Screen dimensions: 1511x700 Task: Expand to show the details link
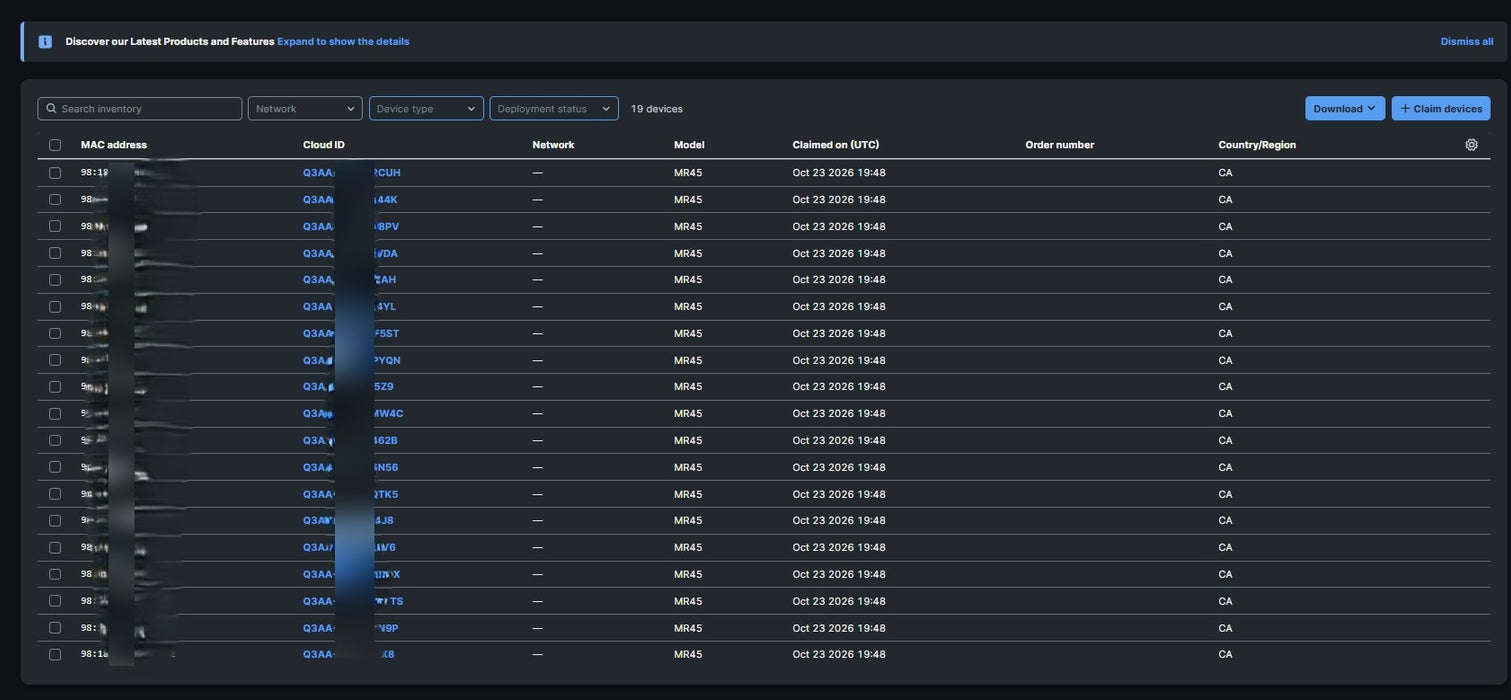343,42
